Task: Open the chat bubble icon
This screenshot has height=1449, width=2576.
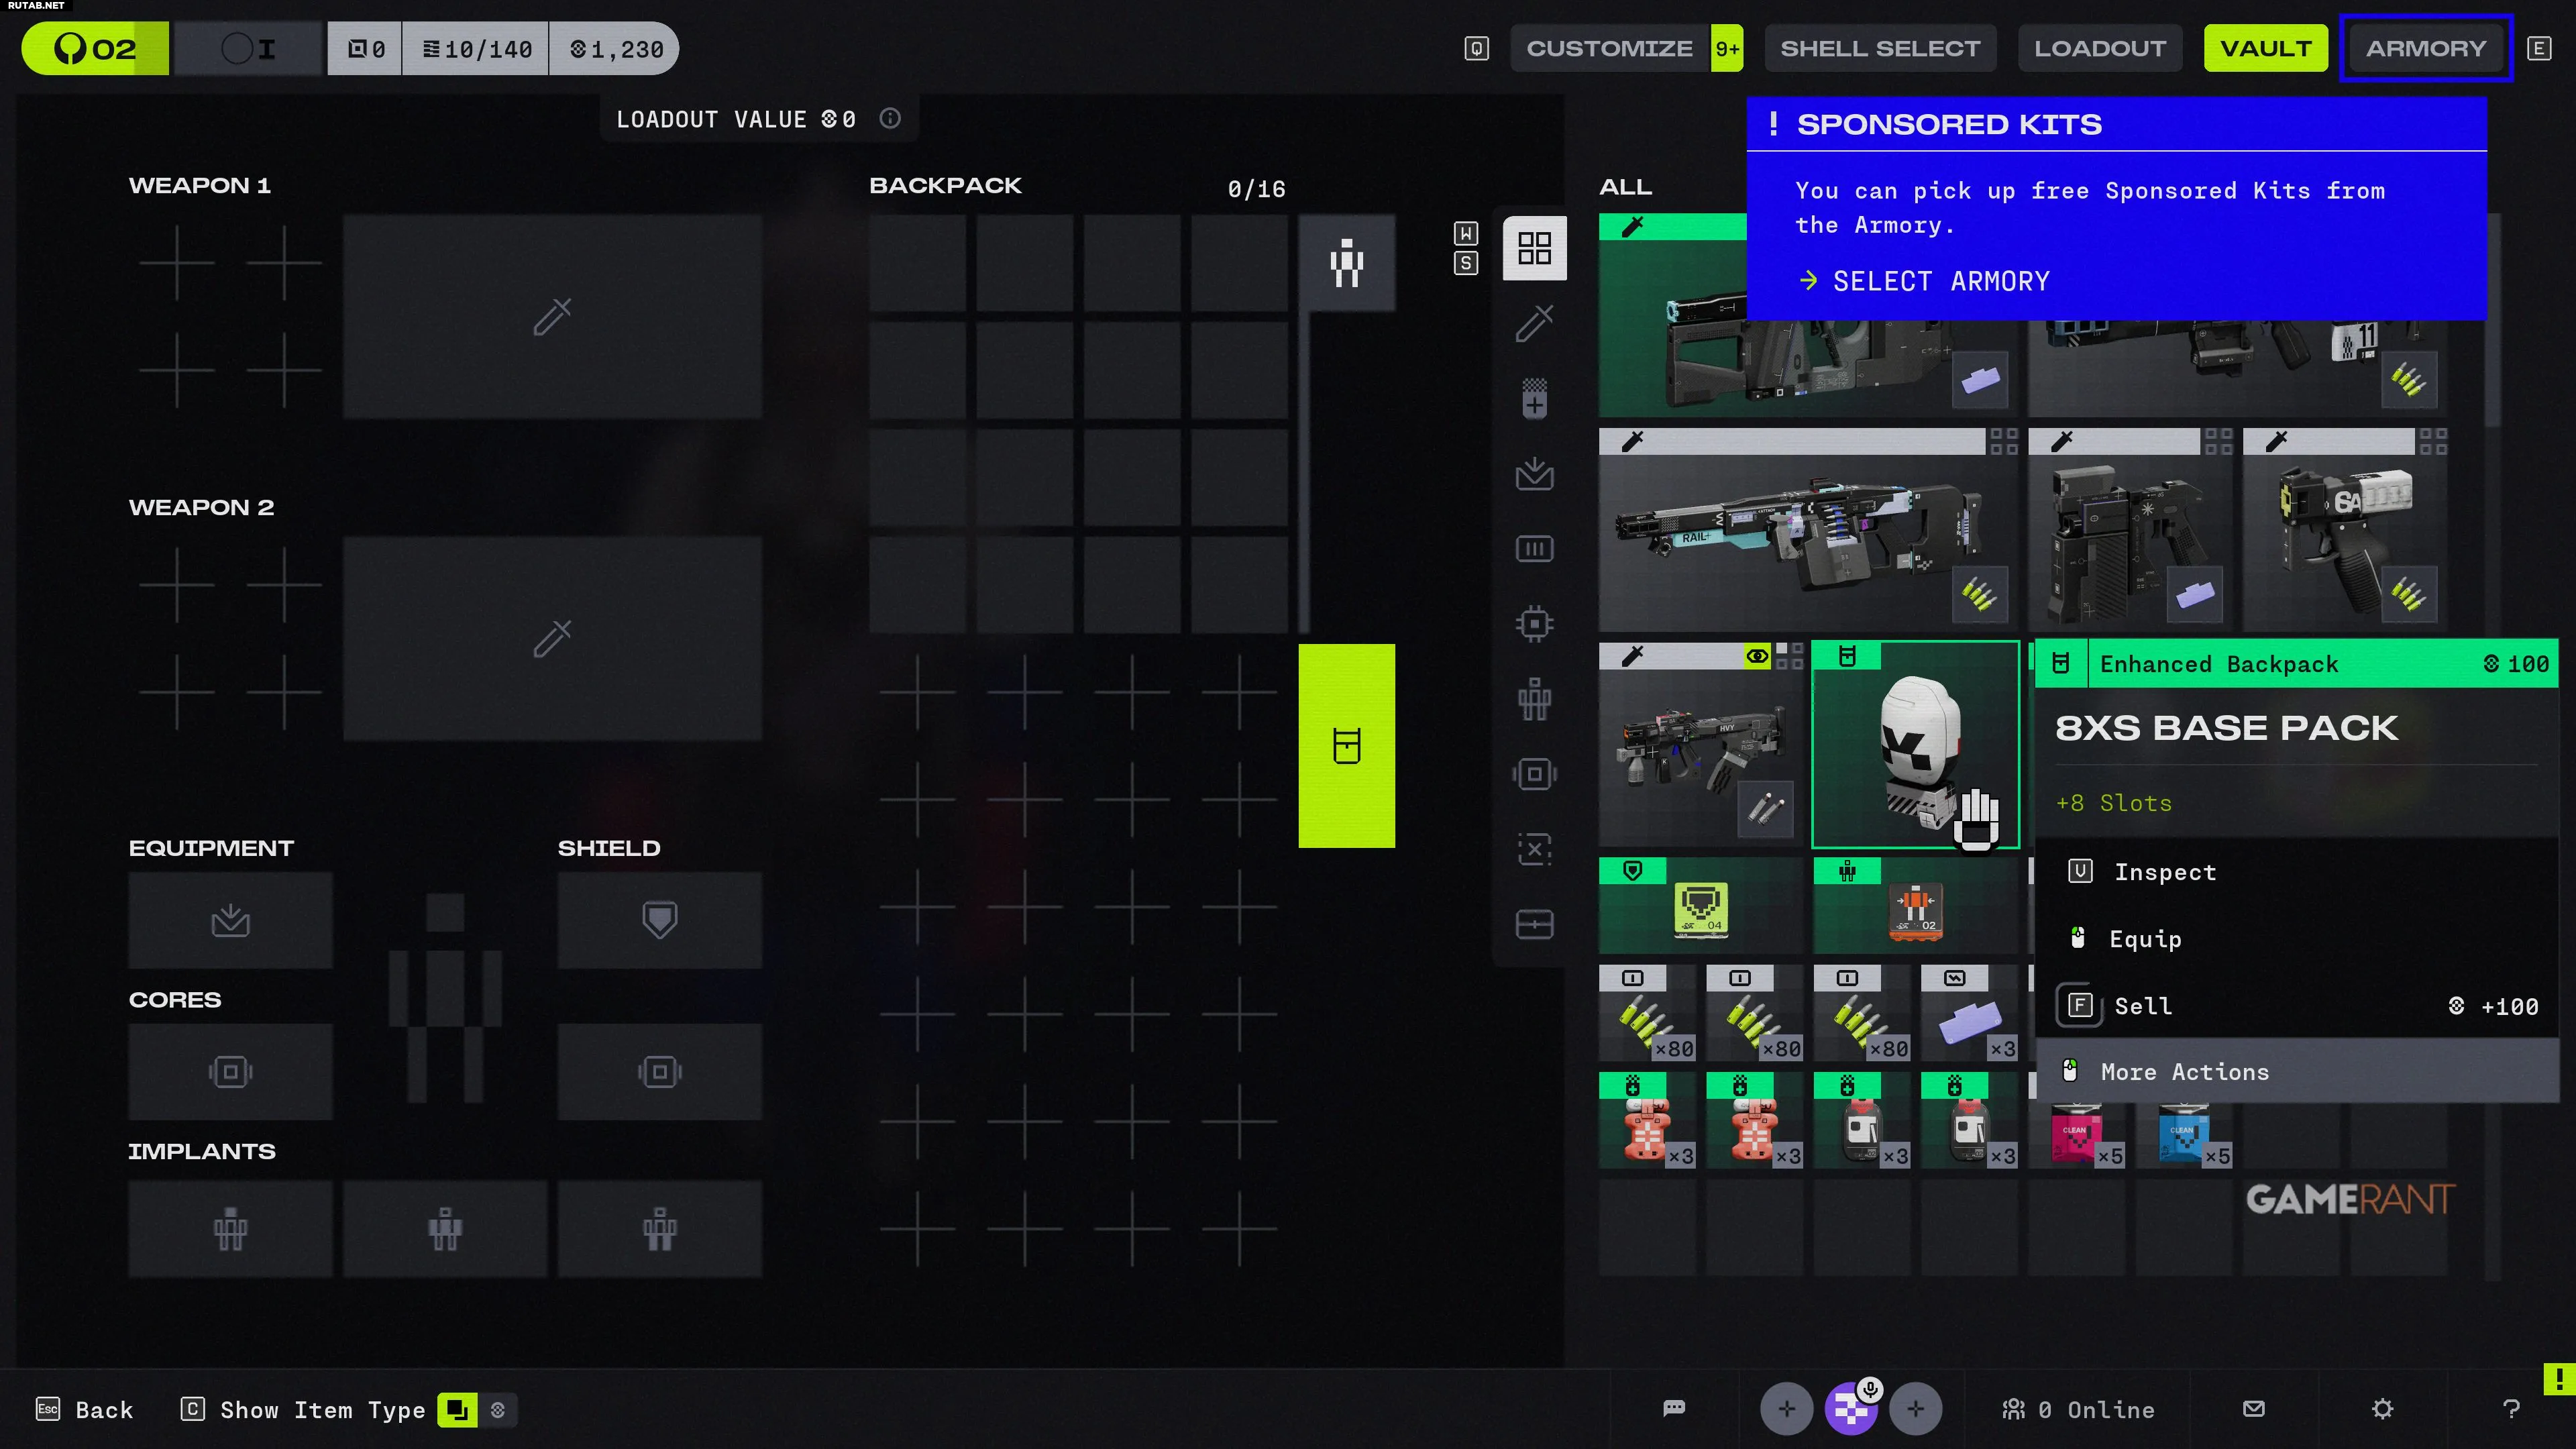Action: 1674,1408
